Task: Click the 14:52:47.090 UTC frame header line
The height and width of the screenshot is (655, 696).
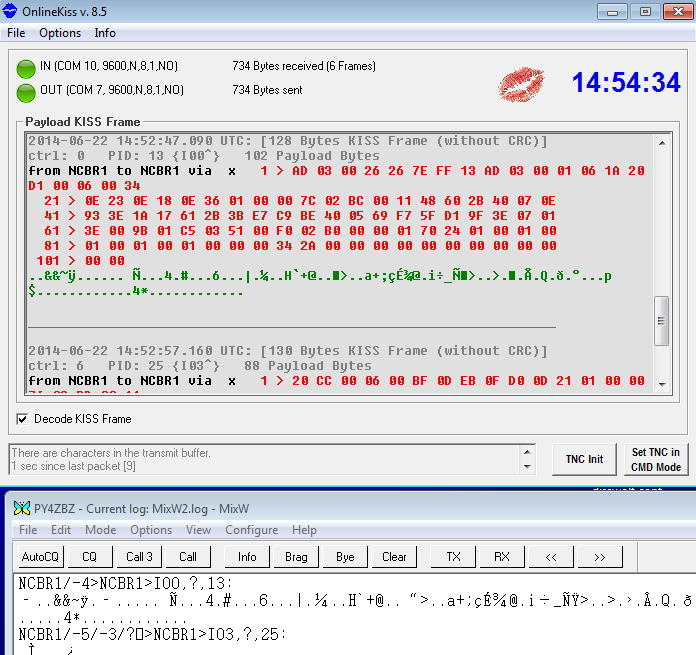Action: (288, 141)
